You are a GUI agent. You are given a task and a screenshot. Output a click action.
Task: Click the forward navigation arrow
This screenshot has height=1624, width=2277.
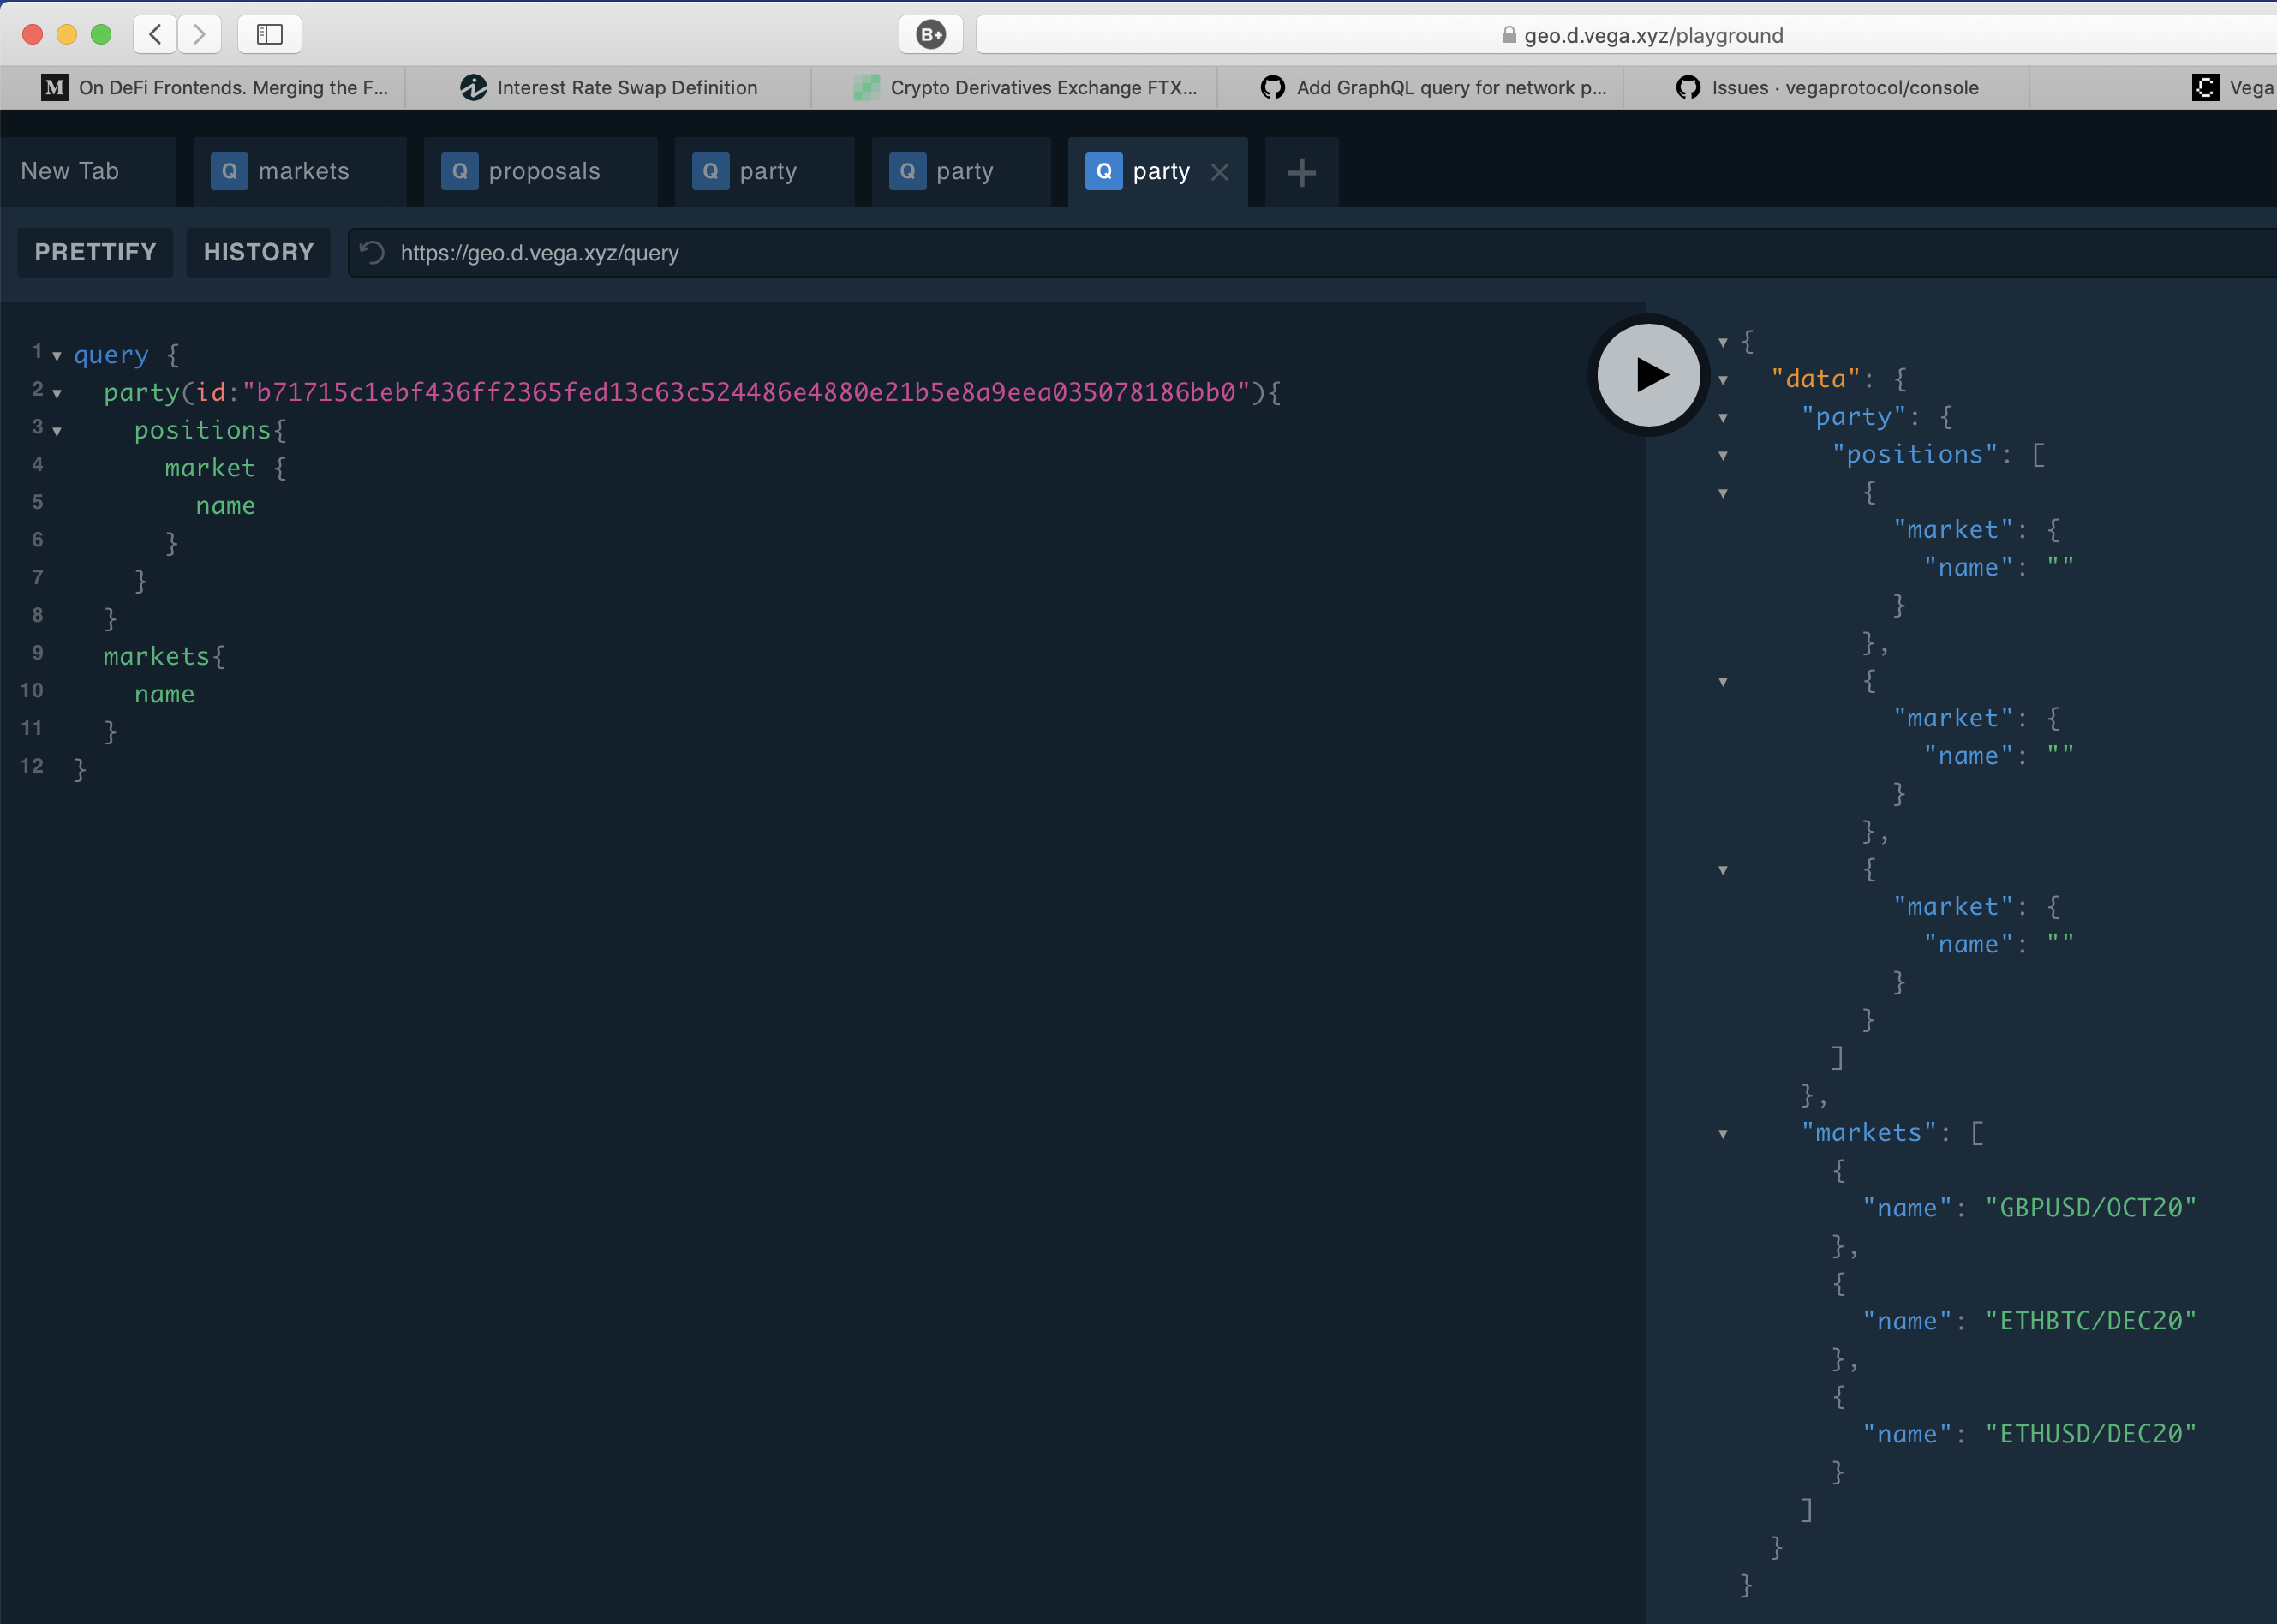(x=199, y=33)
